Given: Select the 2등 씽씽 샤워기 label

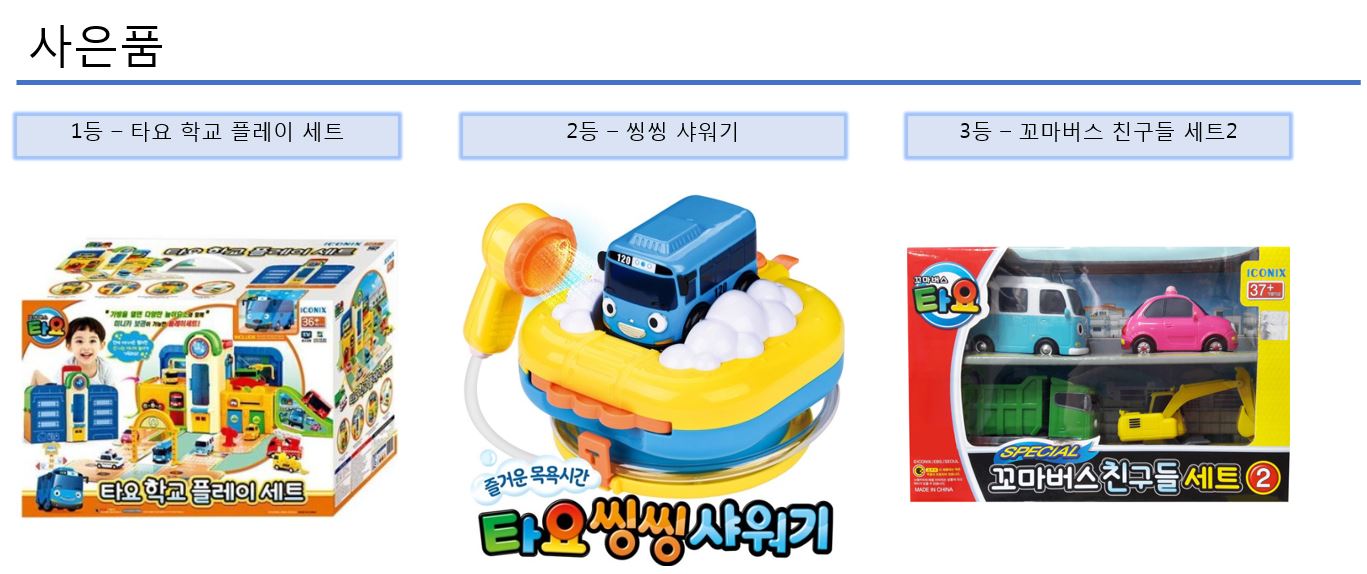Looking at the screenshot, I should click(653, 135).
